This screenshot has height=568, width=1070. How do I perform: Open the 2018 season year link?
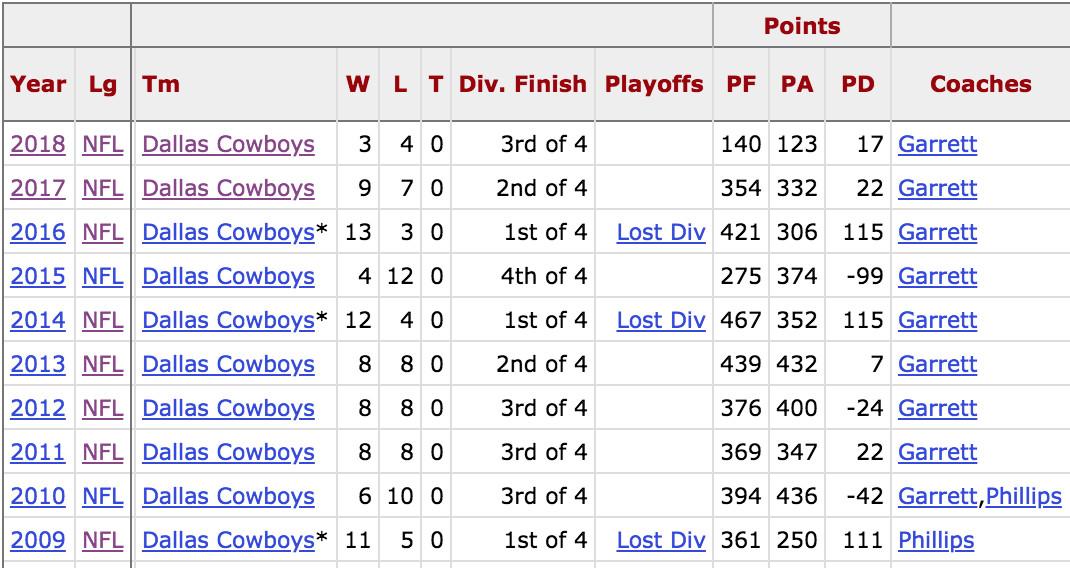click(38, 144)
